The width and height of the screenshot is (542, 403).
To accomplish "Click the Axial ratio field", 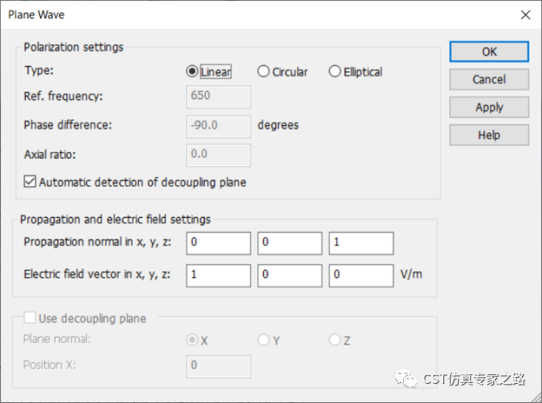I will pyautogui.click(x=218, y=155).
